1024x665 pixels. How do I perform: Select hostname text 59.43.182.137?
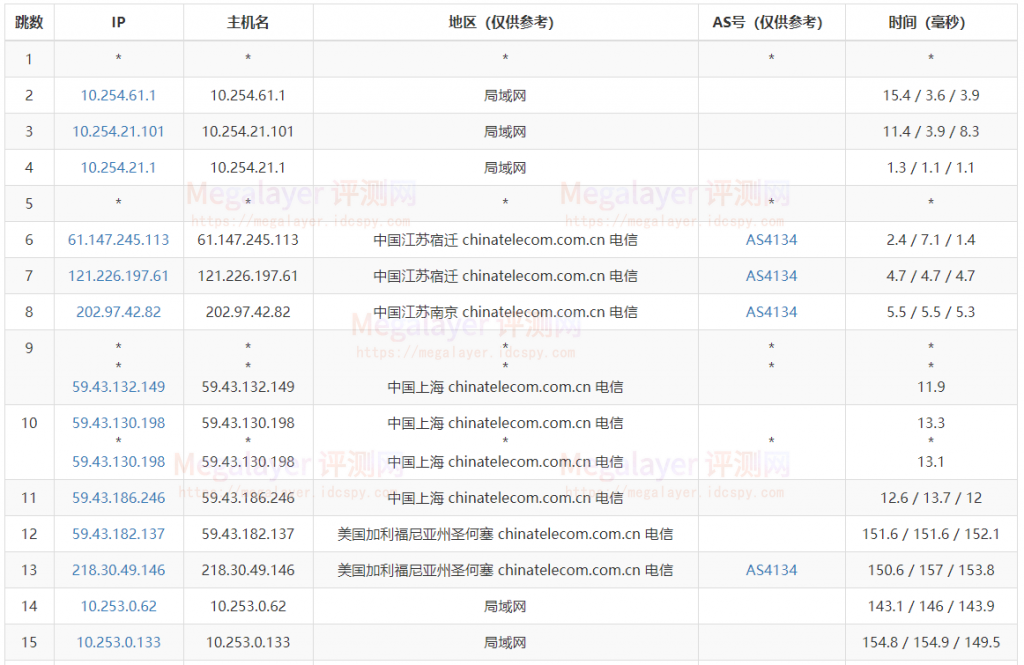(x=248, y=534)
